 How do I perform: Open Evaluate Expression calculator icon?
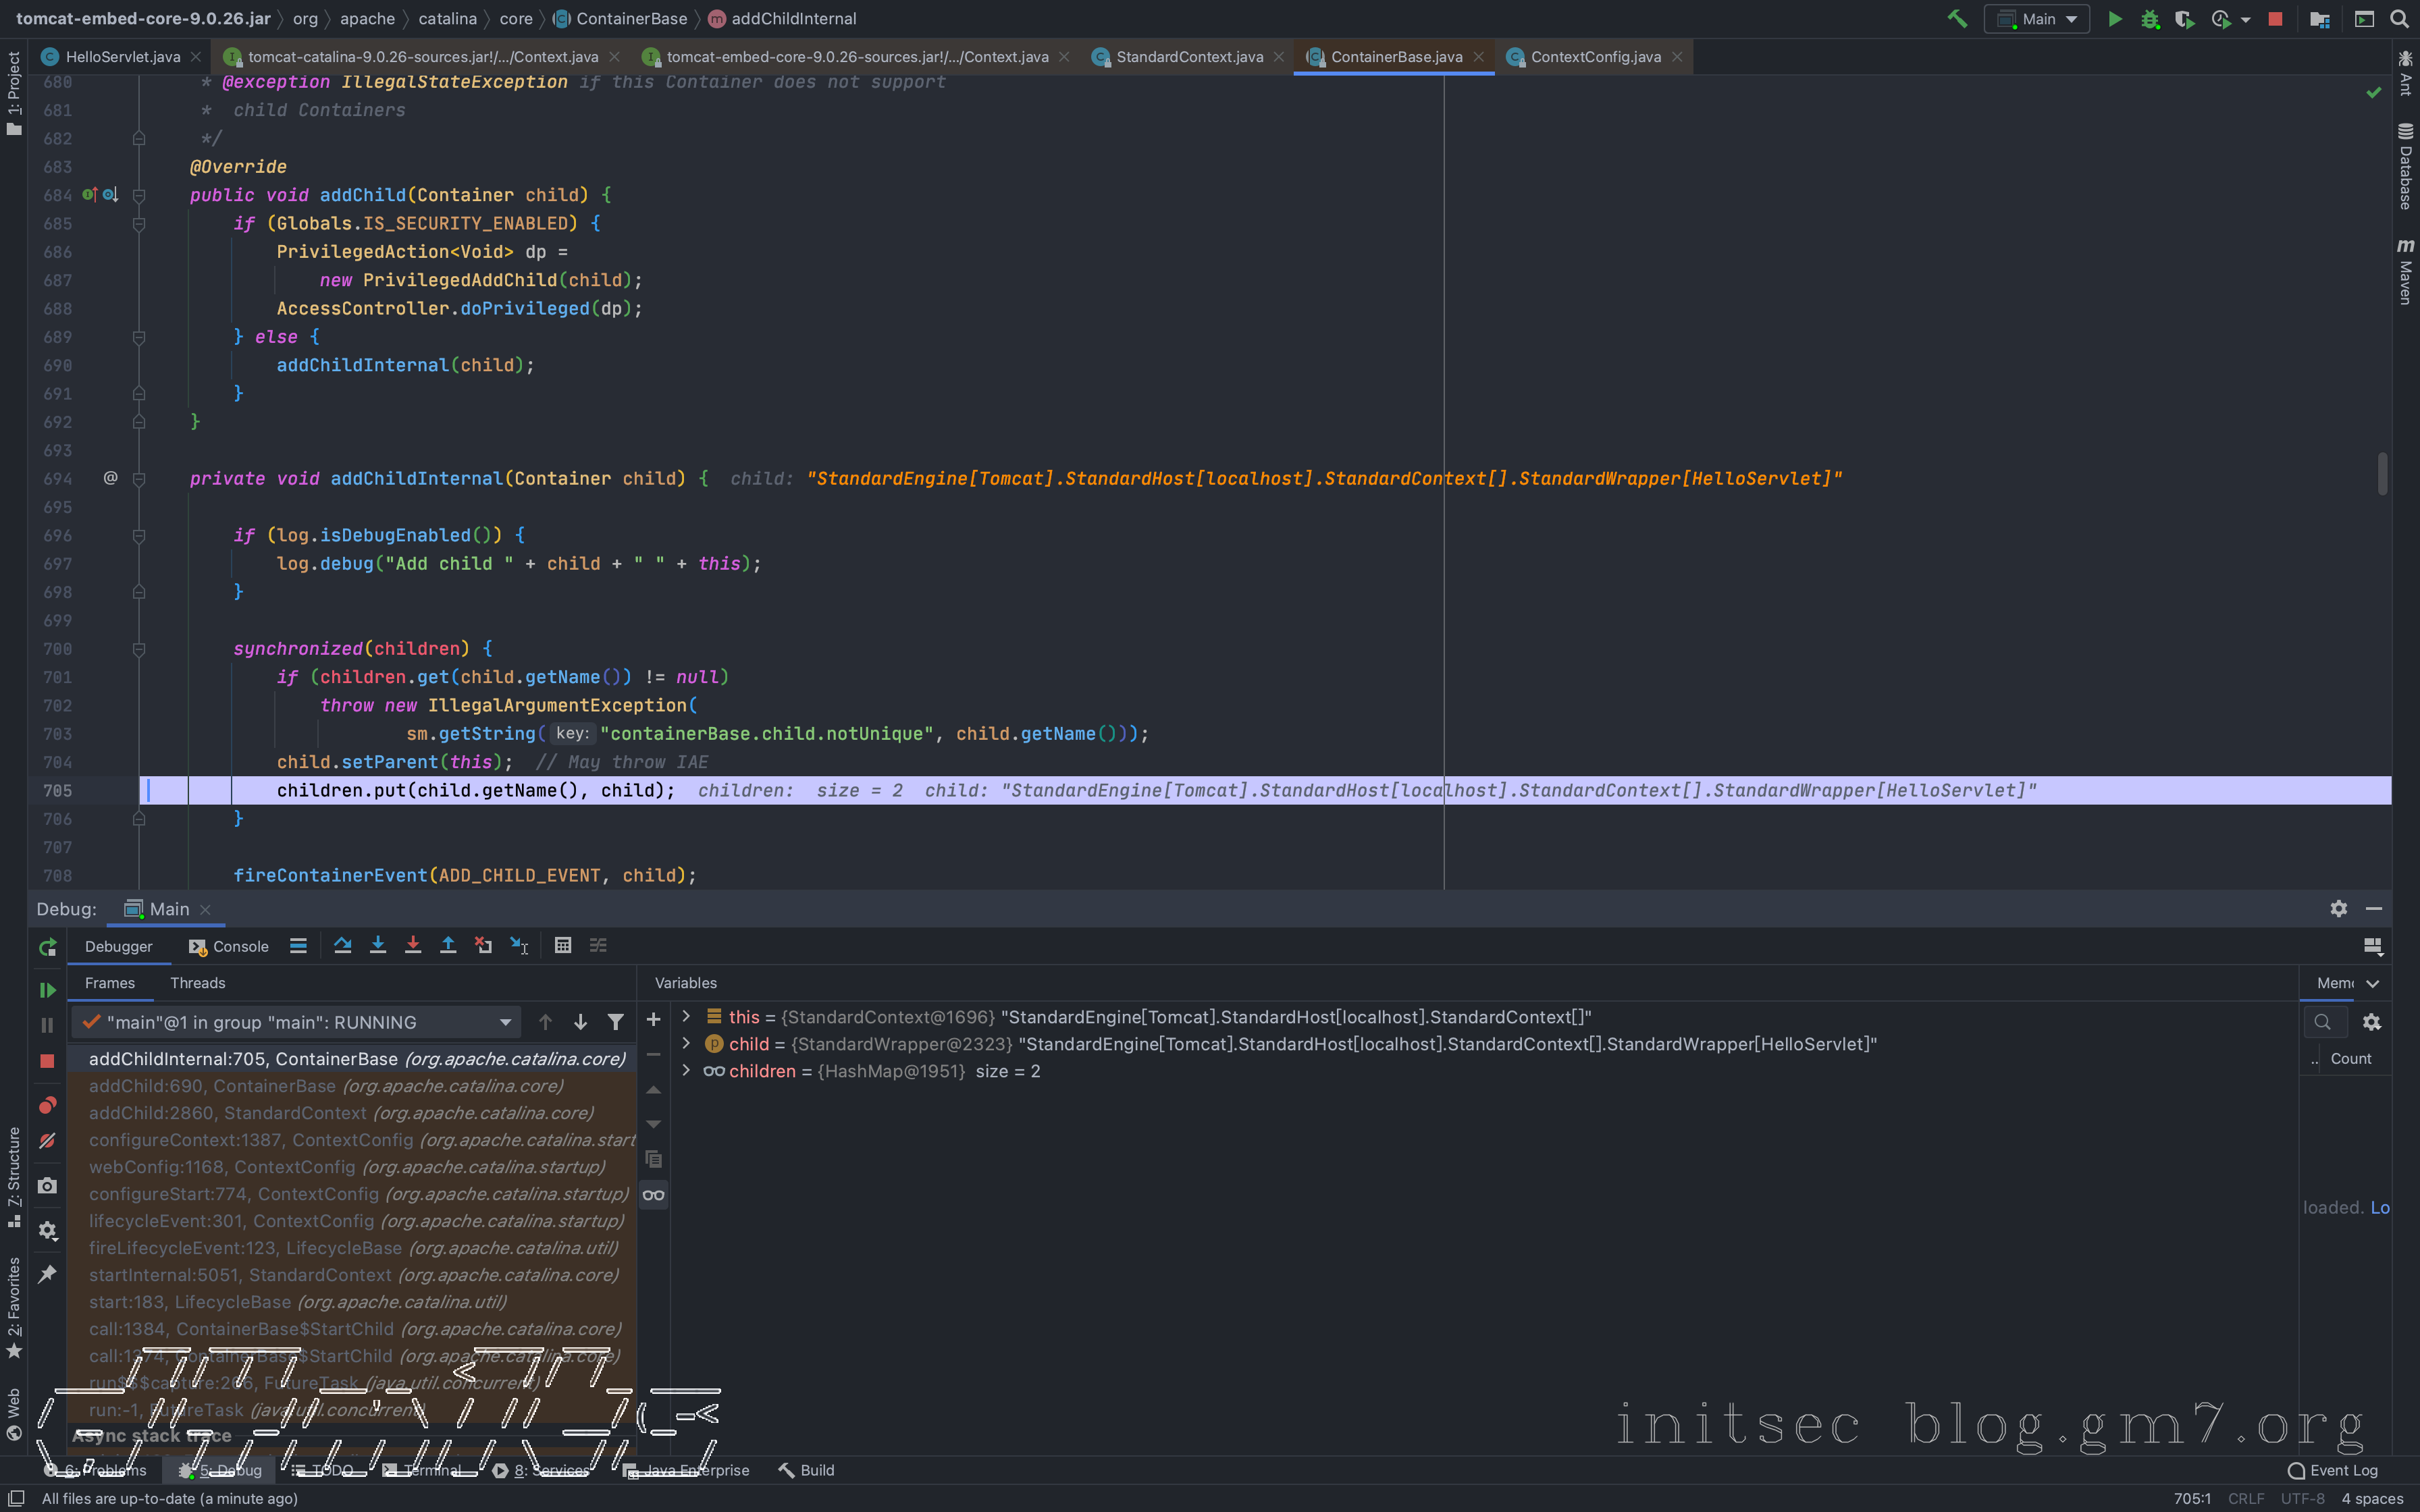pyautogui.click(x=563, y=945)
